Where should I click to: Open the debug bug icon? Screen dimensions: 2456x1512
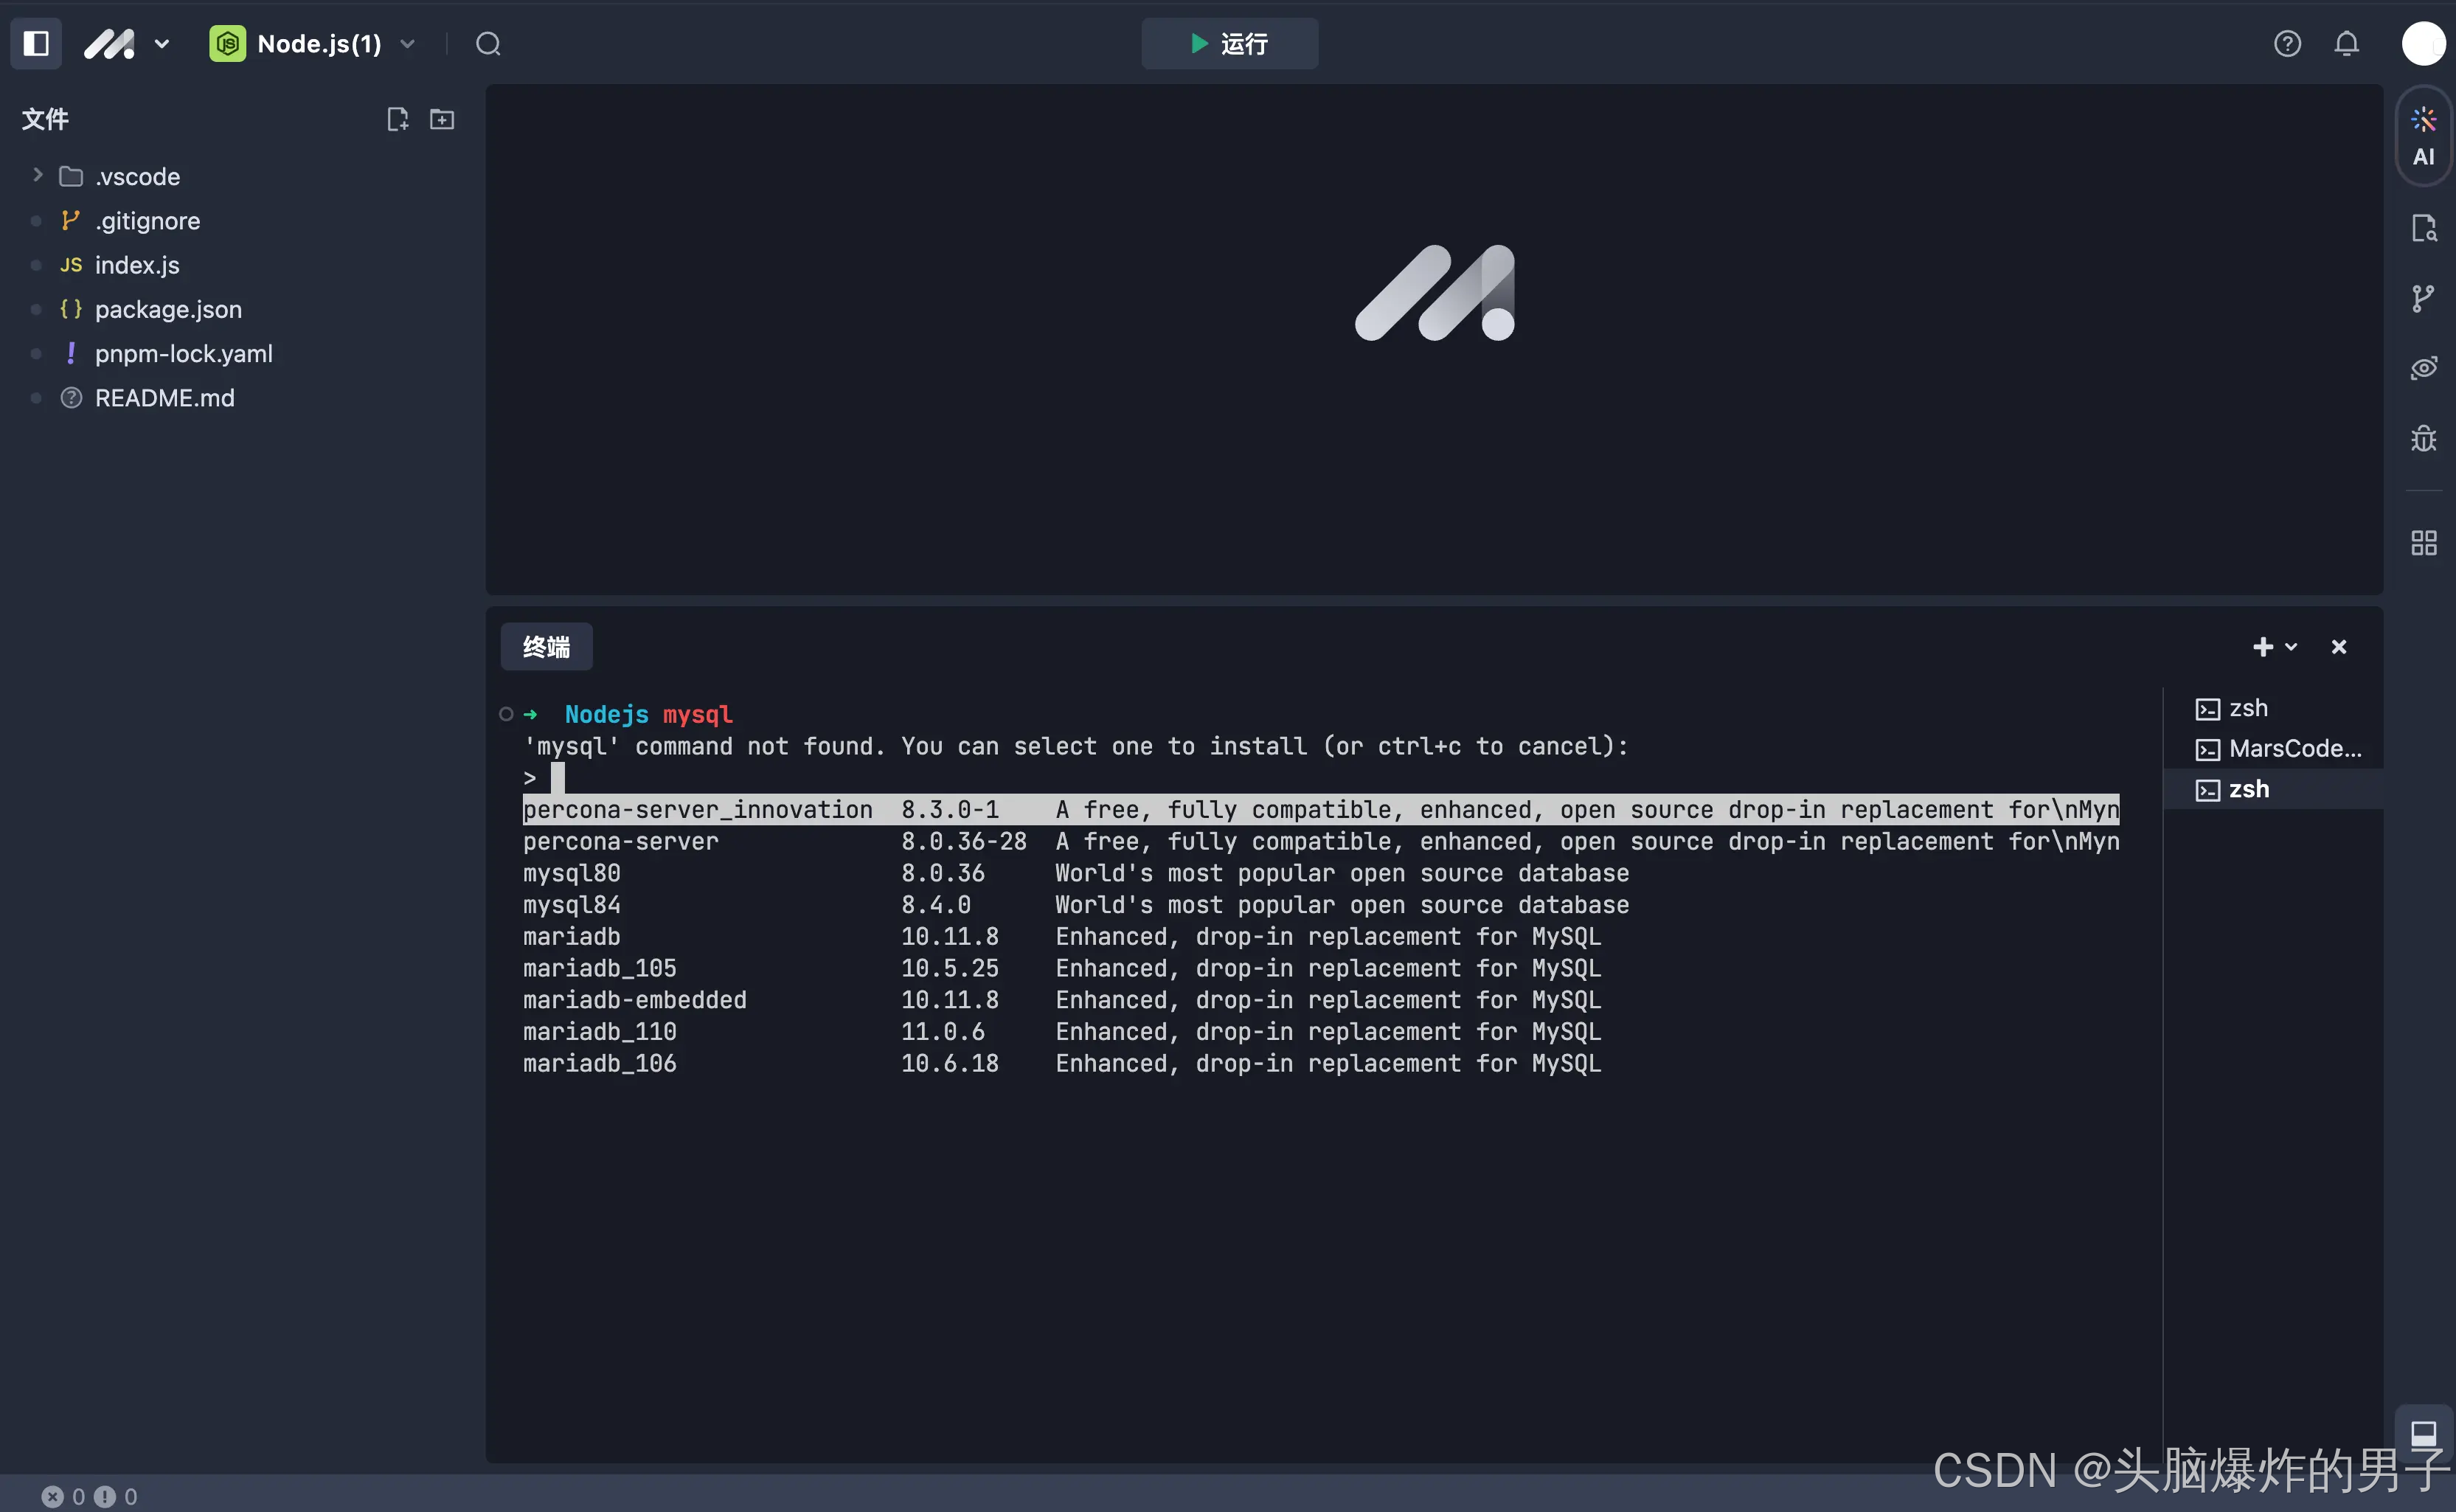[2423, 438]
